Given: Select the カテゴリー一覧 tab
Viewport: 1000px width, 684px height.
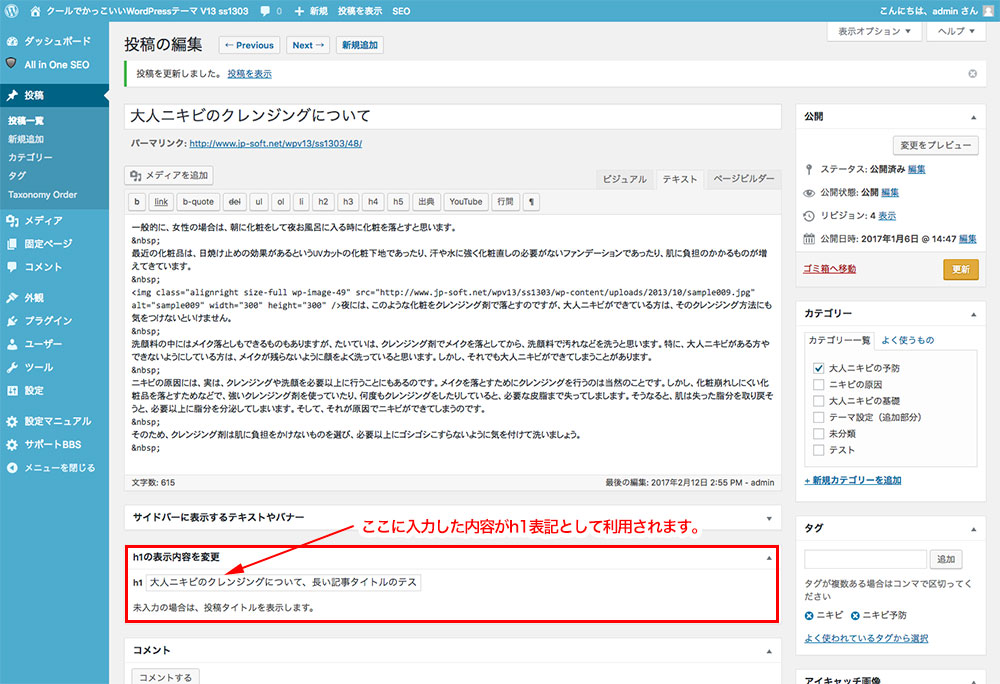Looking at the screenshot, I should (839, 340).
